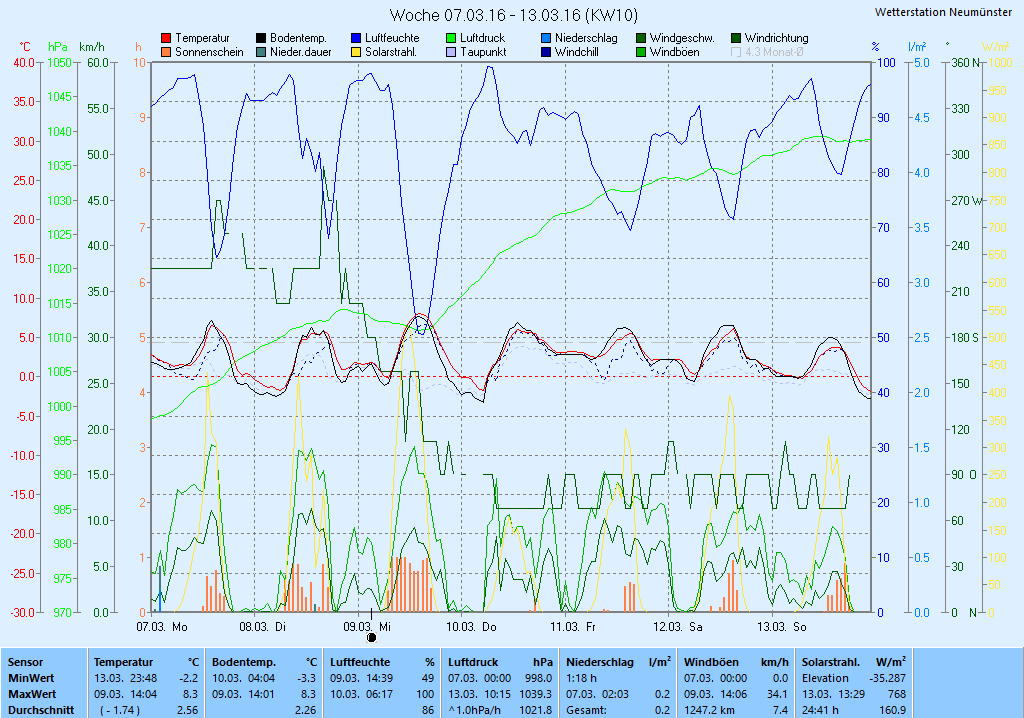Image resolution: width=1024 pixels, height=718 pixels.
Task: Click the 'Gesamt:' label
Action: (x=586, y=710)
